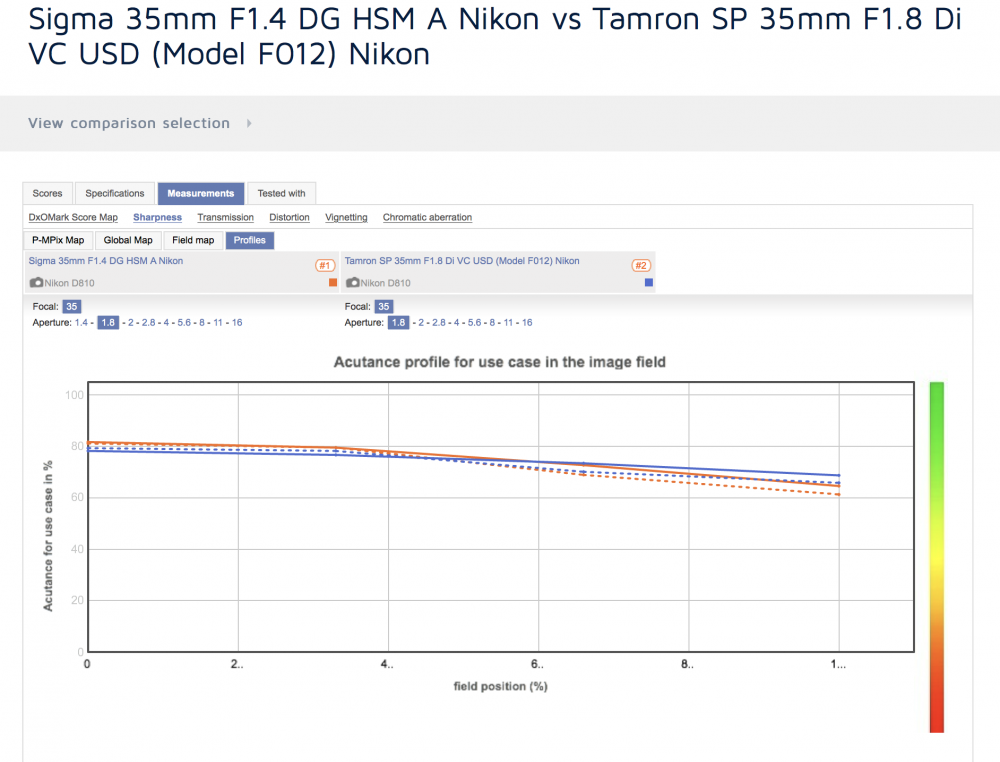
Task: Select aperture 1.4 for the Sigma lens
Action: point(81,323)
